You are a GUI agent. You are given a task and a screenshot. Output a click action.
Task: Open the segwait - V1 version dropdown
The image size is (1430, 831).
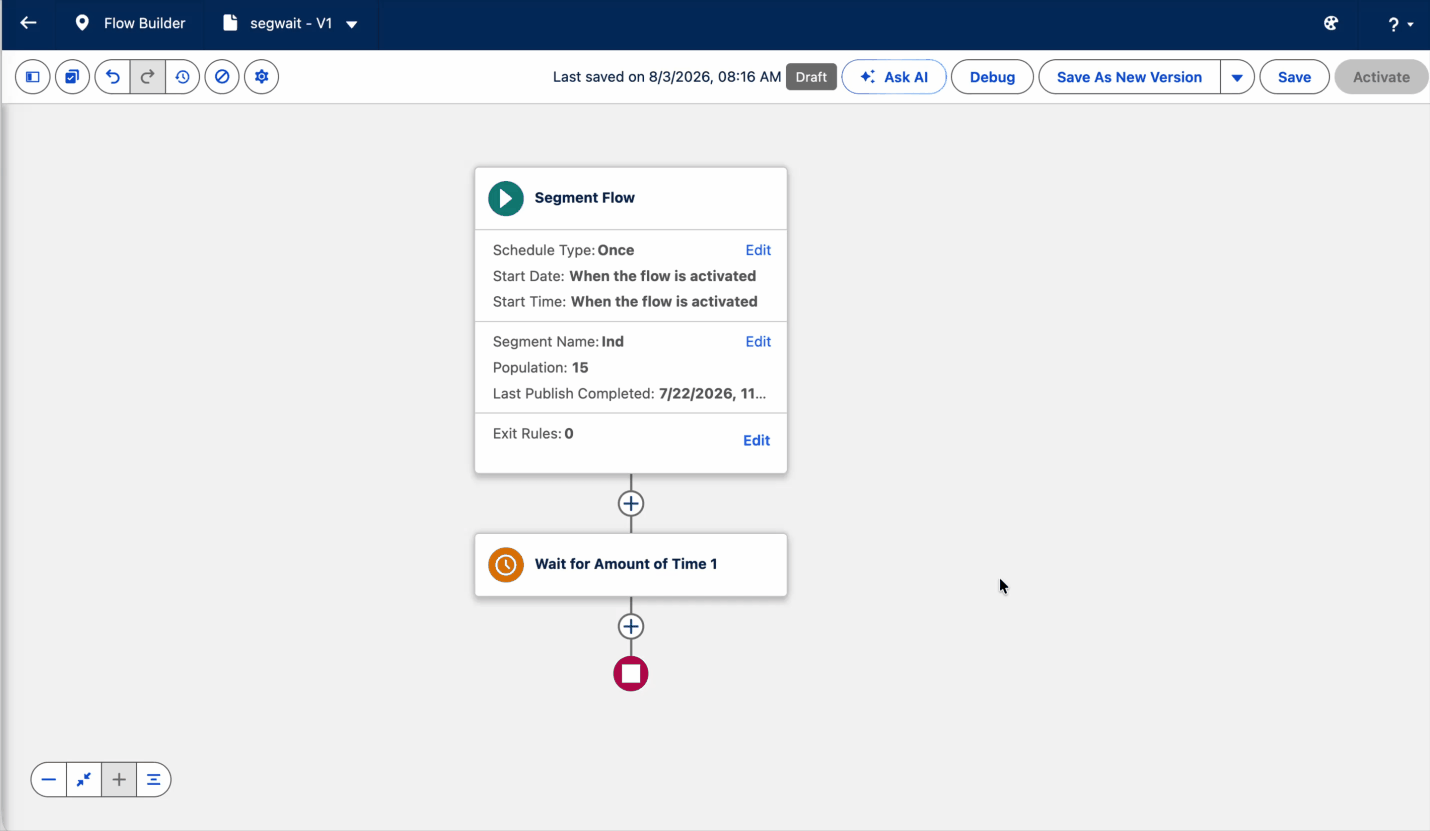[352, 24]
